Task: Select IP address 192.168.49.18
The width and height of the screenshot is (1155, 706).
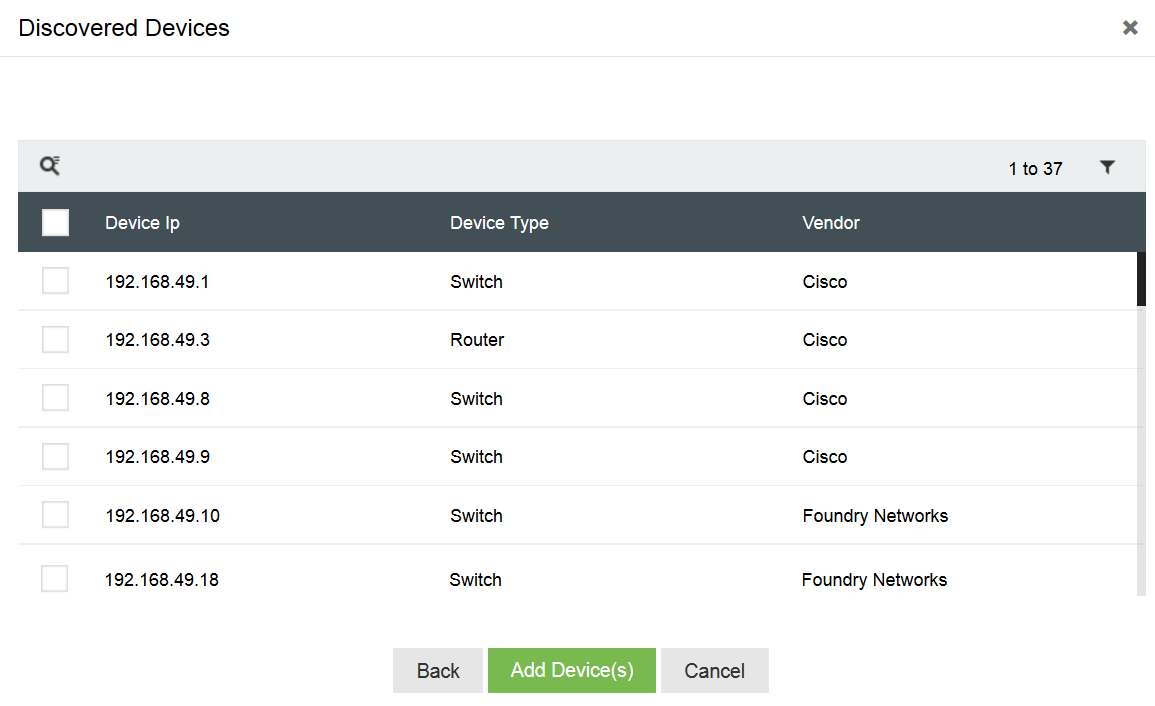Action: tap(162, 580)
